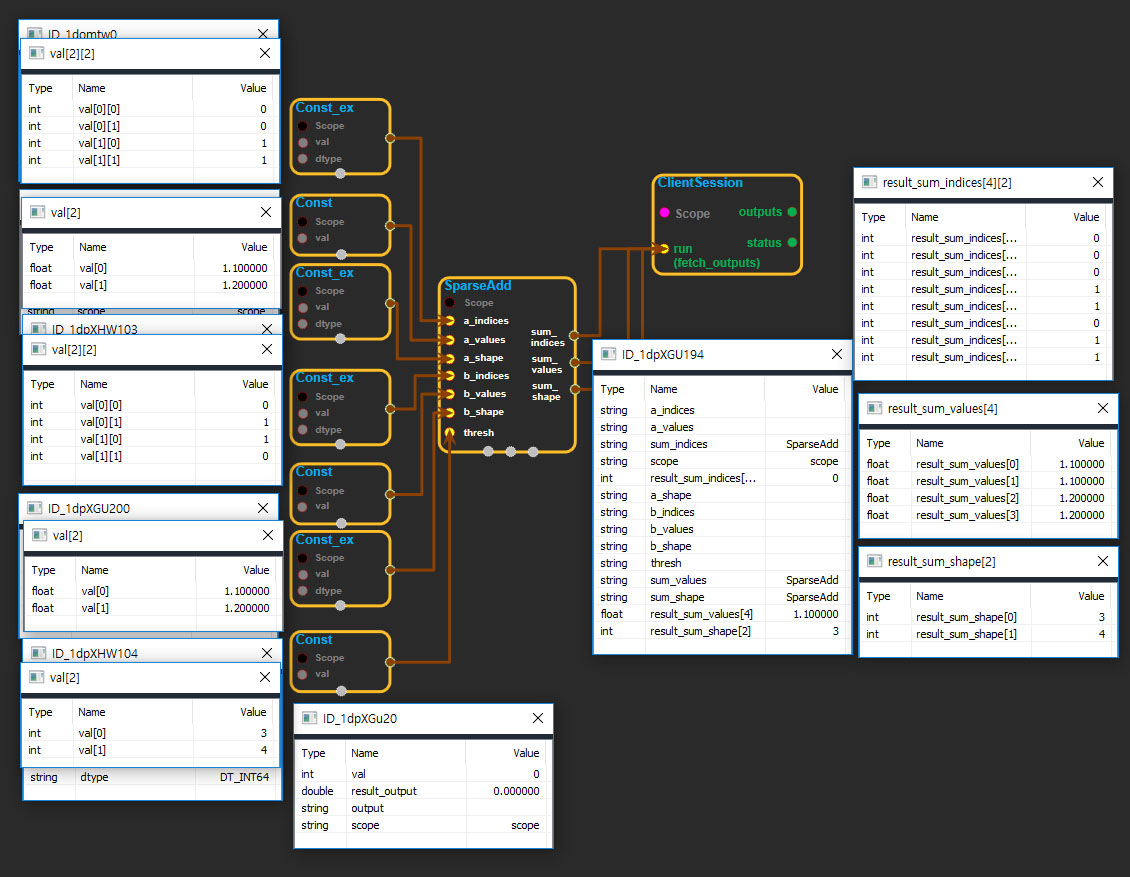Click the b_shape input pin on SparseAdd
This screenshot has width=1130, height=877.
click(x=451, y=412)
